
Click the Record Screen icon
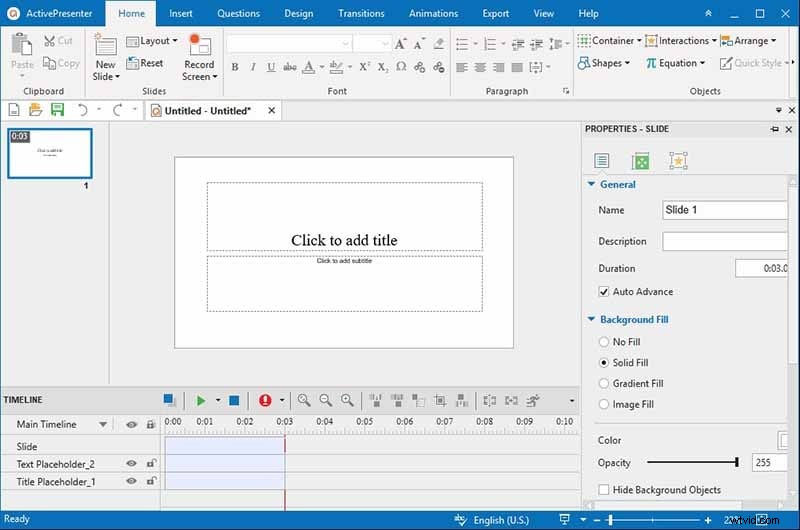(199, 46)
